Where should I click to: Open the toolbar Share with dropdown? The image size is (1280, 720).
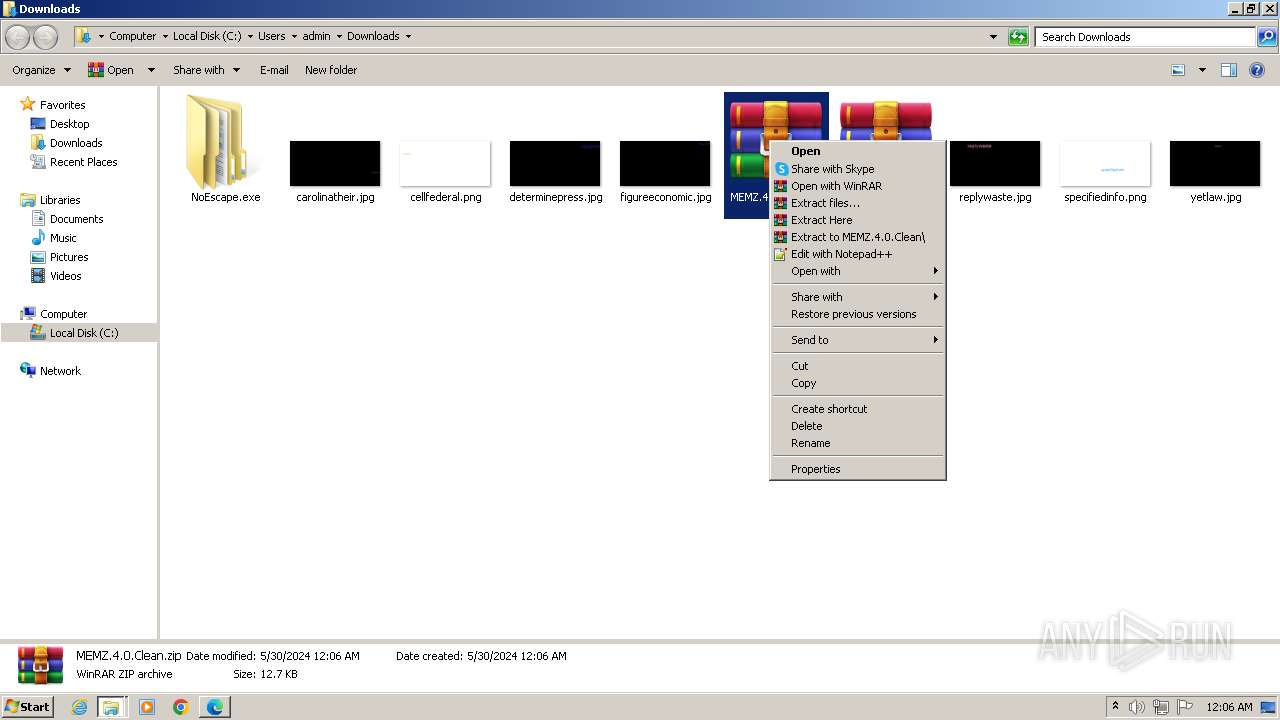206,70
